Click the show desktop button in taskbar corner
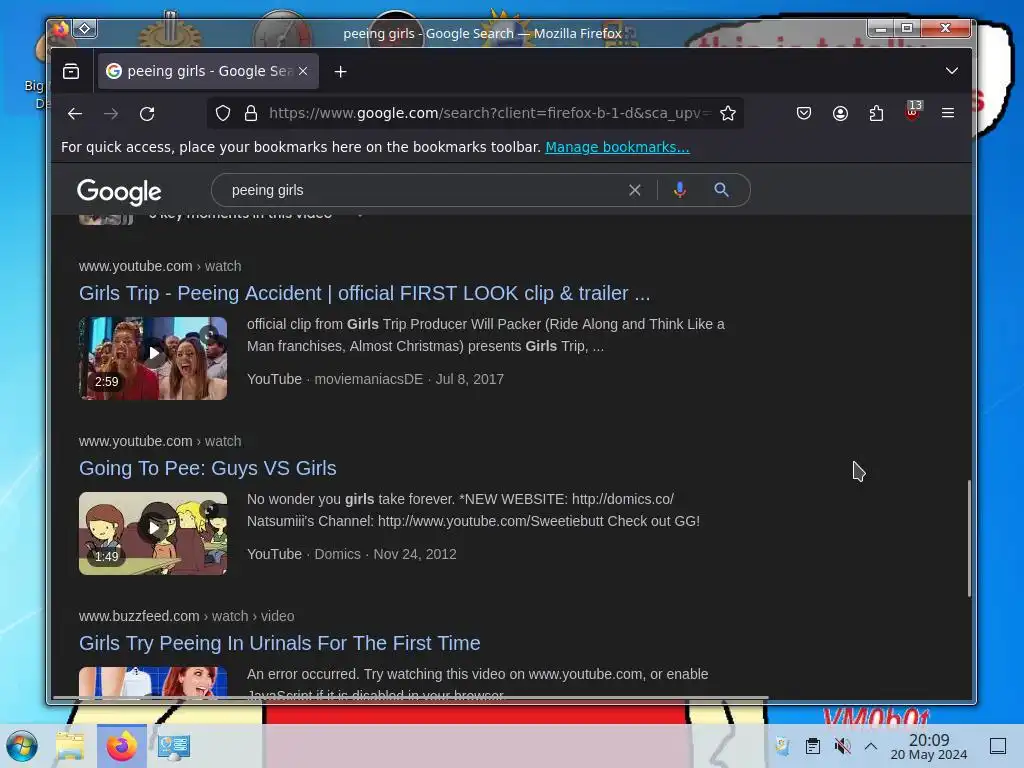1024x768 pixels. coord(998,746)
